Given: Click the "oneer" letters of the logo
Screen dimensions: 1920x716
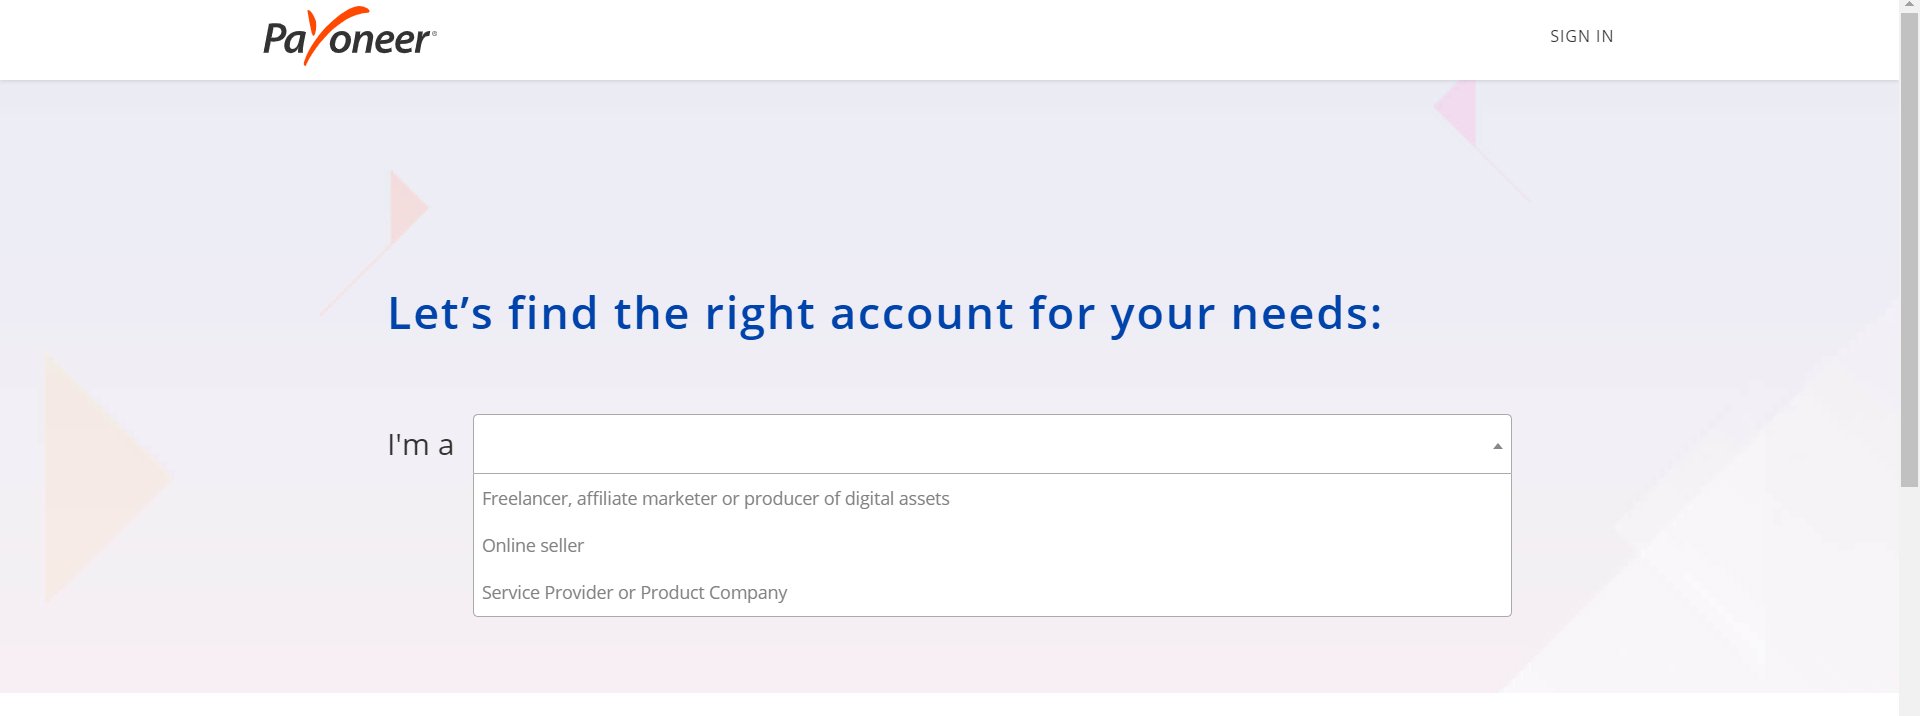Looking at the screenshot, I should click(380, 40).
